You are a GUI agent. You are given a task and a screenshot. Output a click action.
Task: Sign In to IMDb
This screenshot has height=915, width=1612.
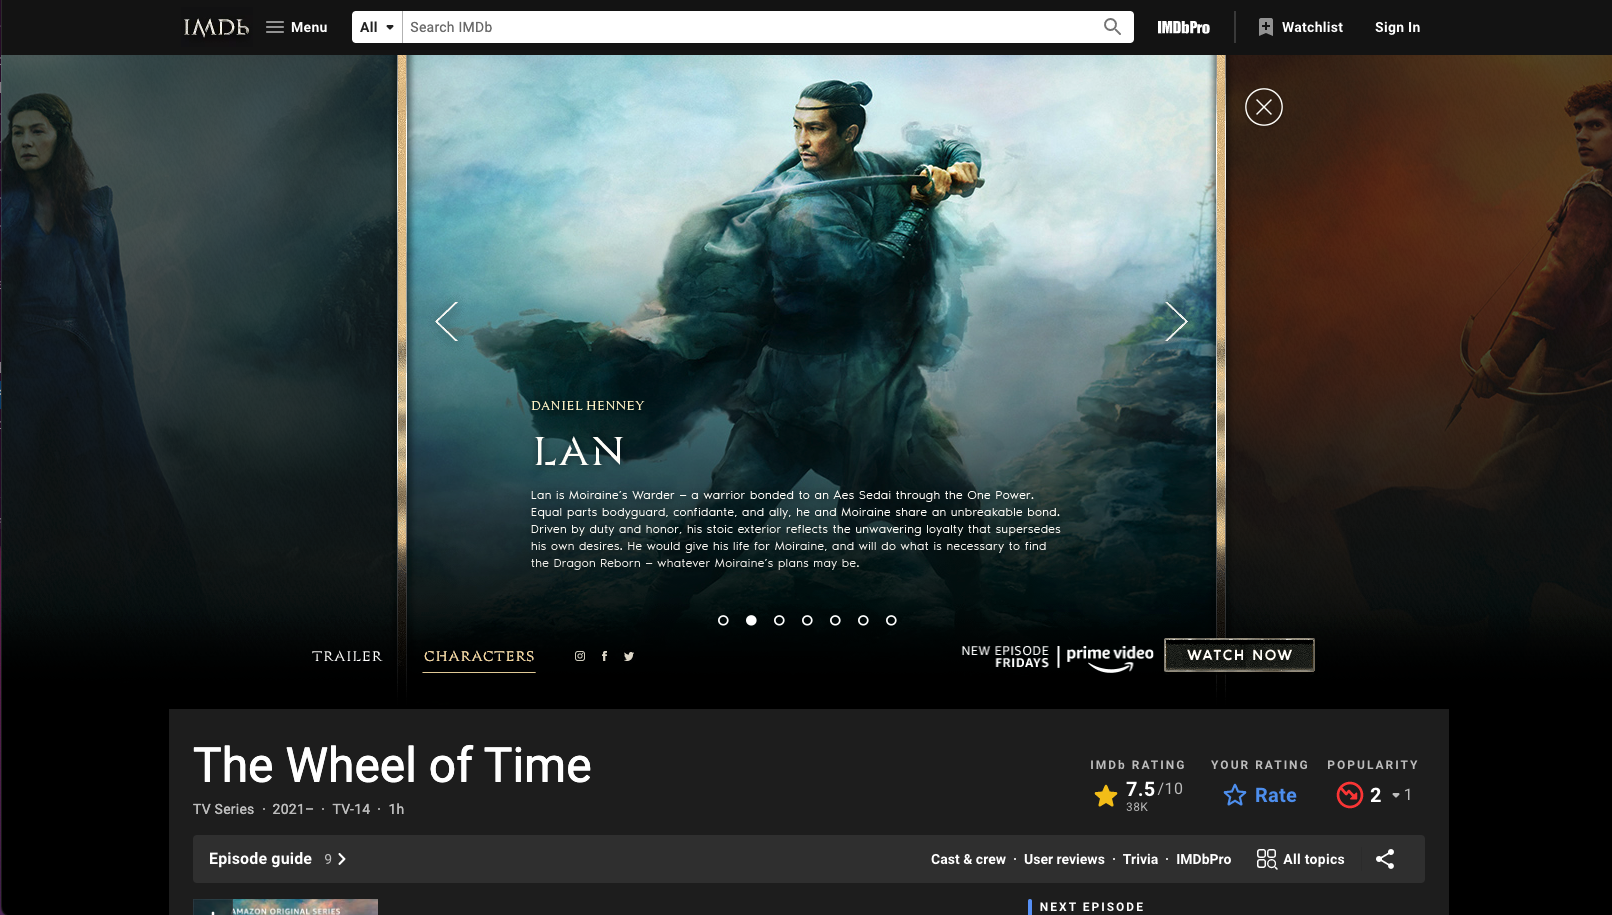[x=1397, y=27]
